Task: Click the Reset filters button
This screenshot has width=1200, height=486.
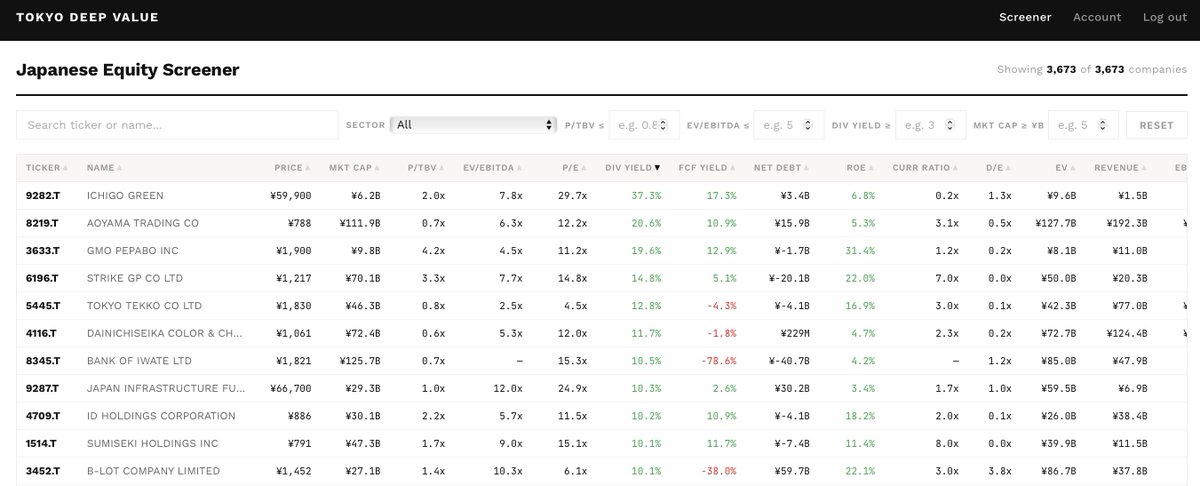Action: 1156,125
